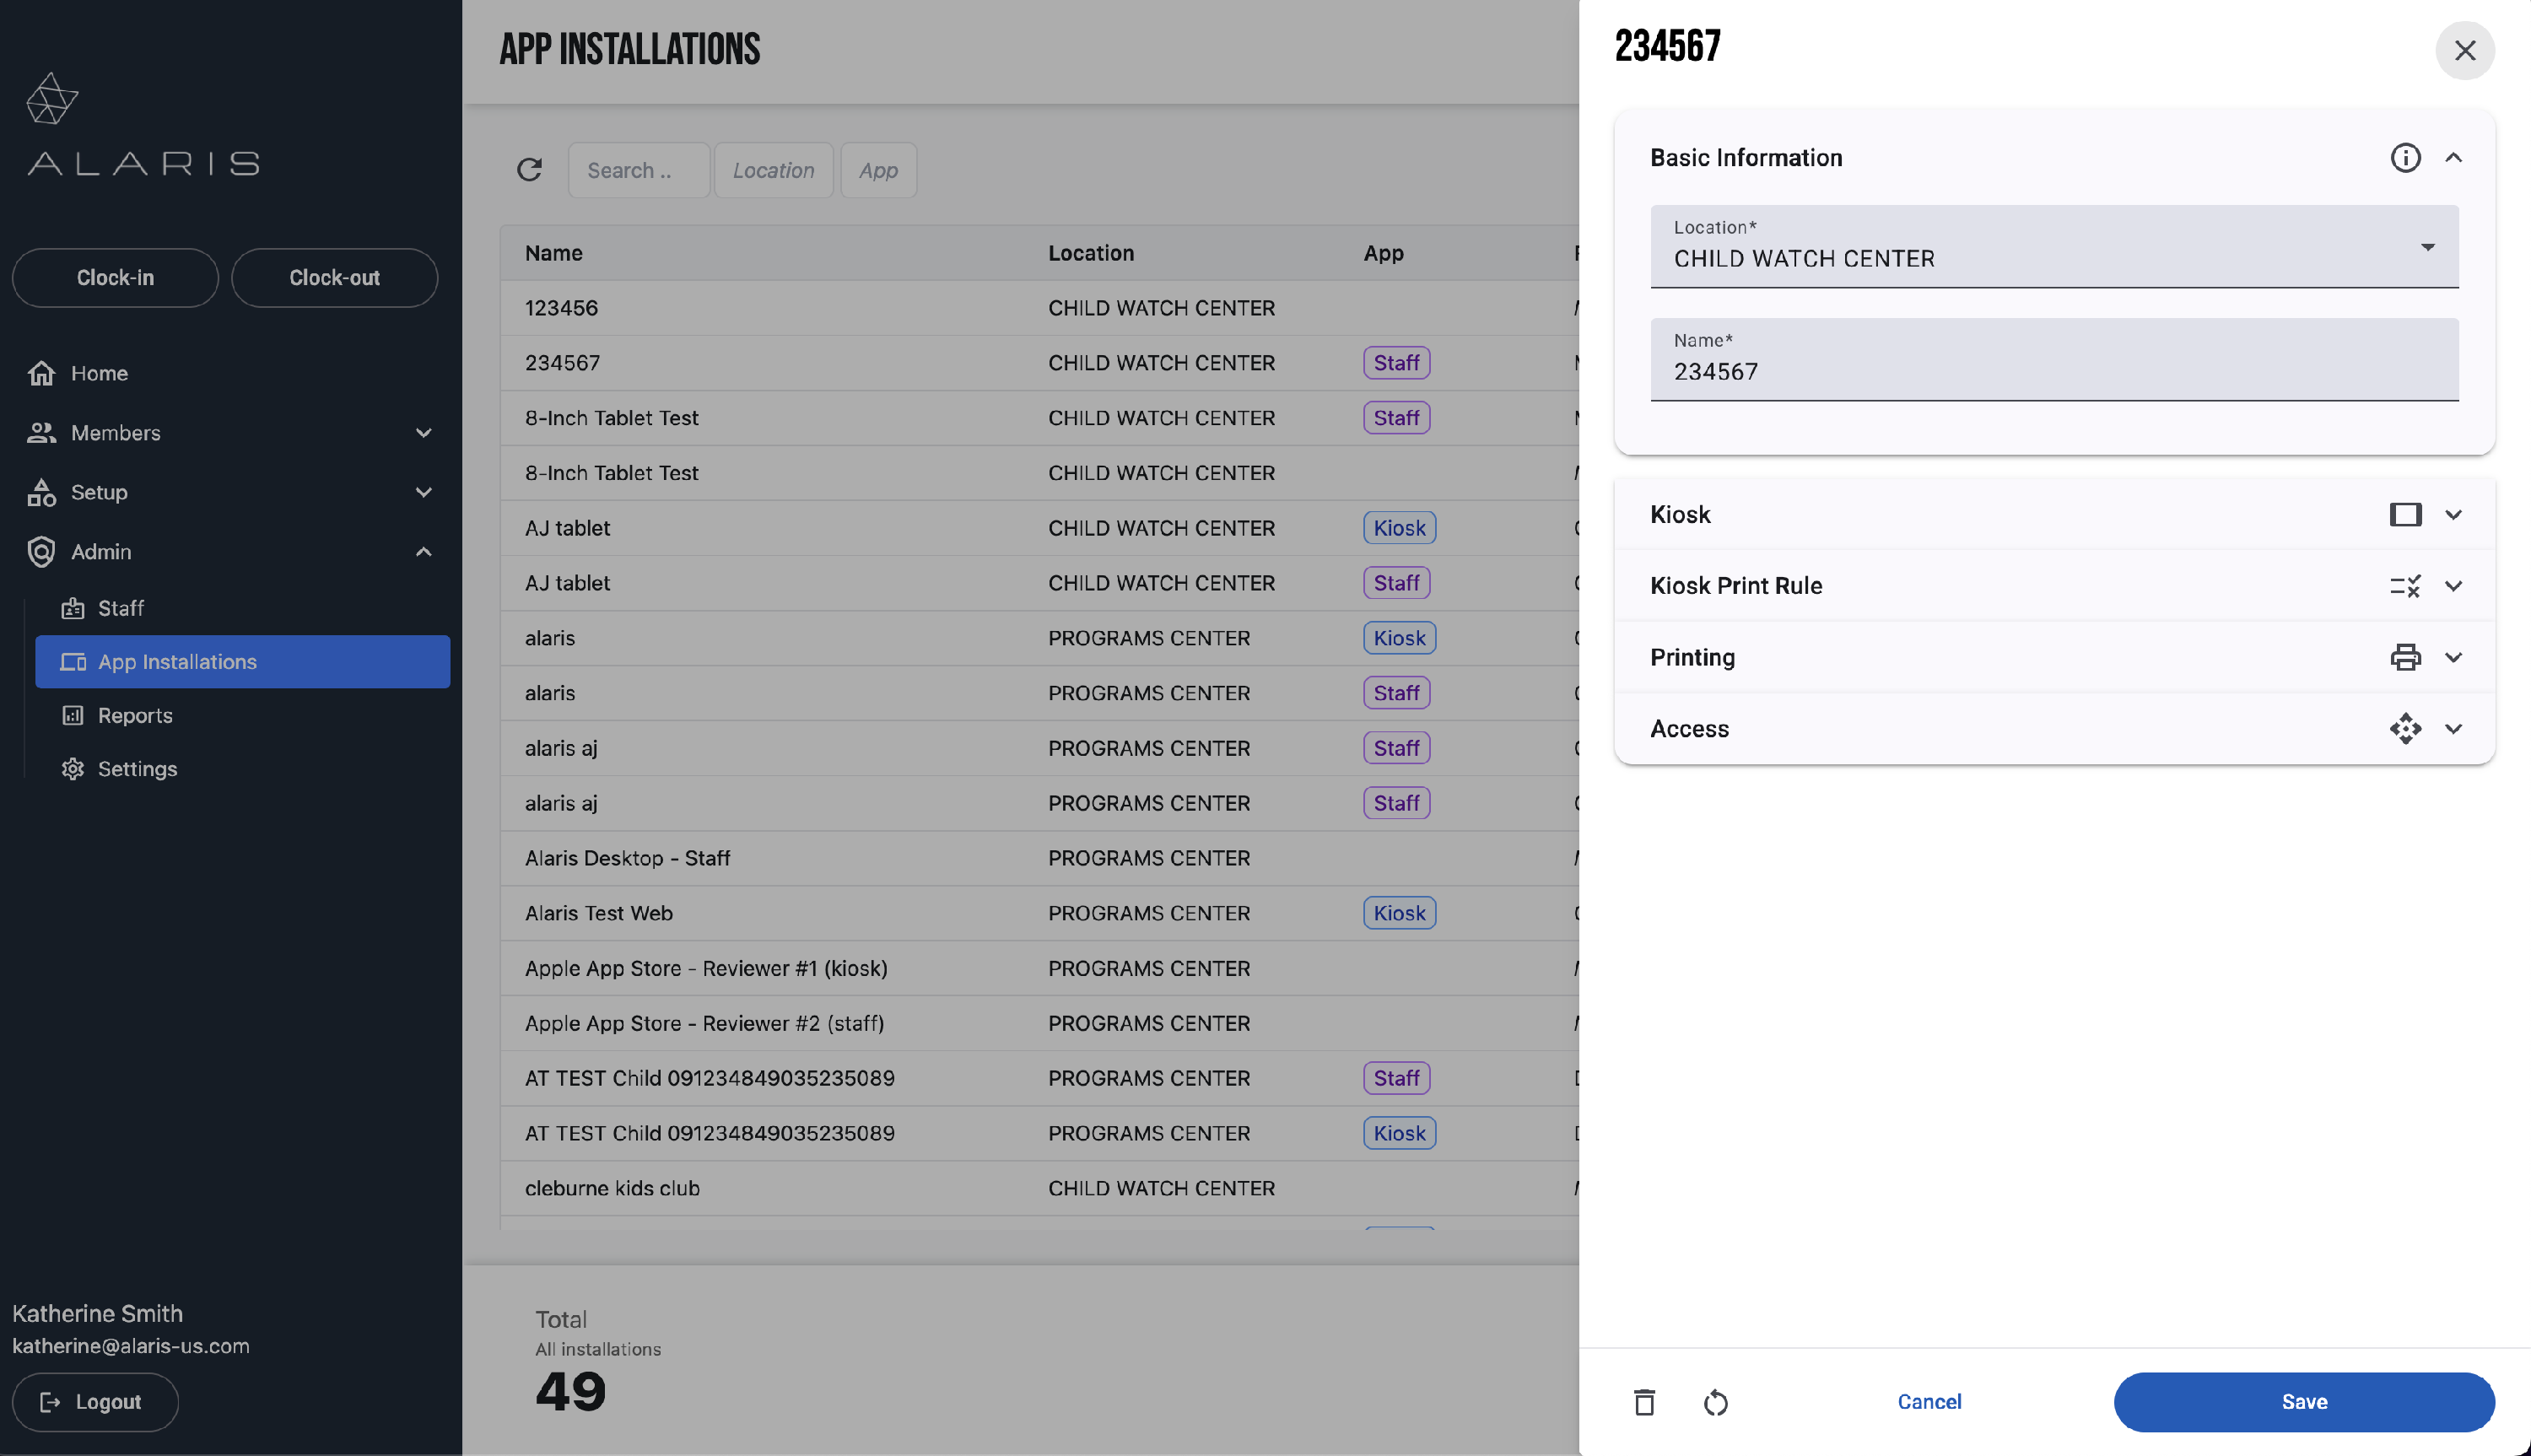This screenshot has width=2531, height=1456.
Task: Click the reset/revert icon beside trash
Action: (1715, 1402)
